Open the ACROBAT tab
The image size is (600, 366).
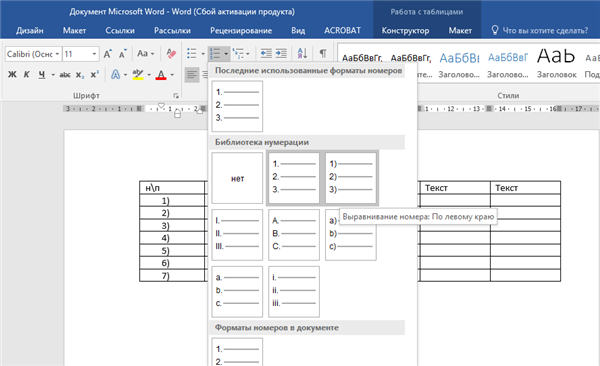tap(342, 31)
